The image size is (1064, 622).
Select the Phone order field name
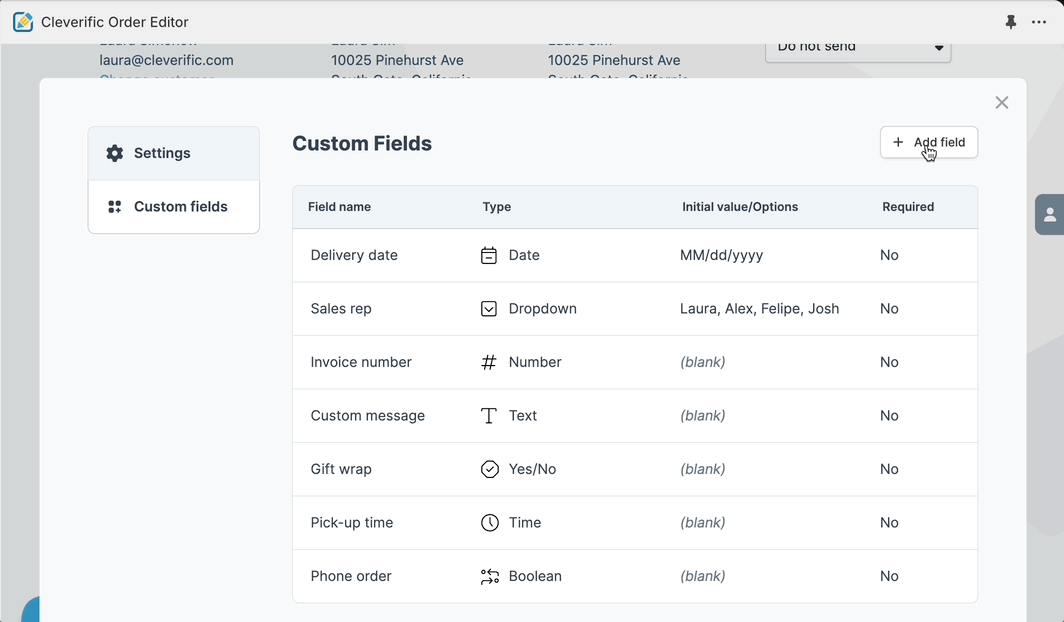click(351, 577)
